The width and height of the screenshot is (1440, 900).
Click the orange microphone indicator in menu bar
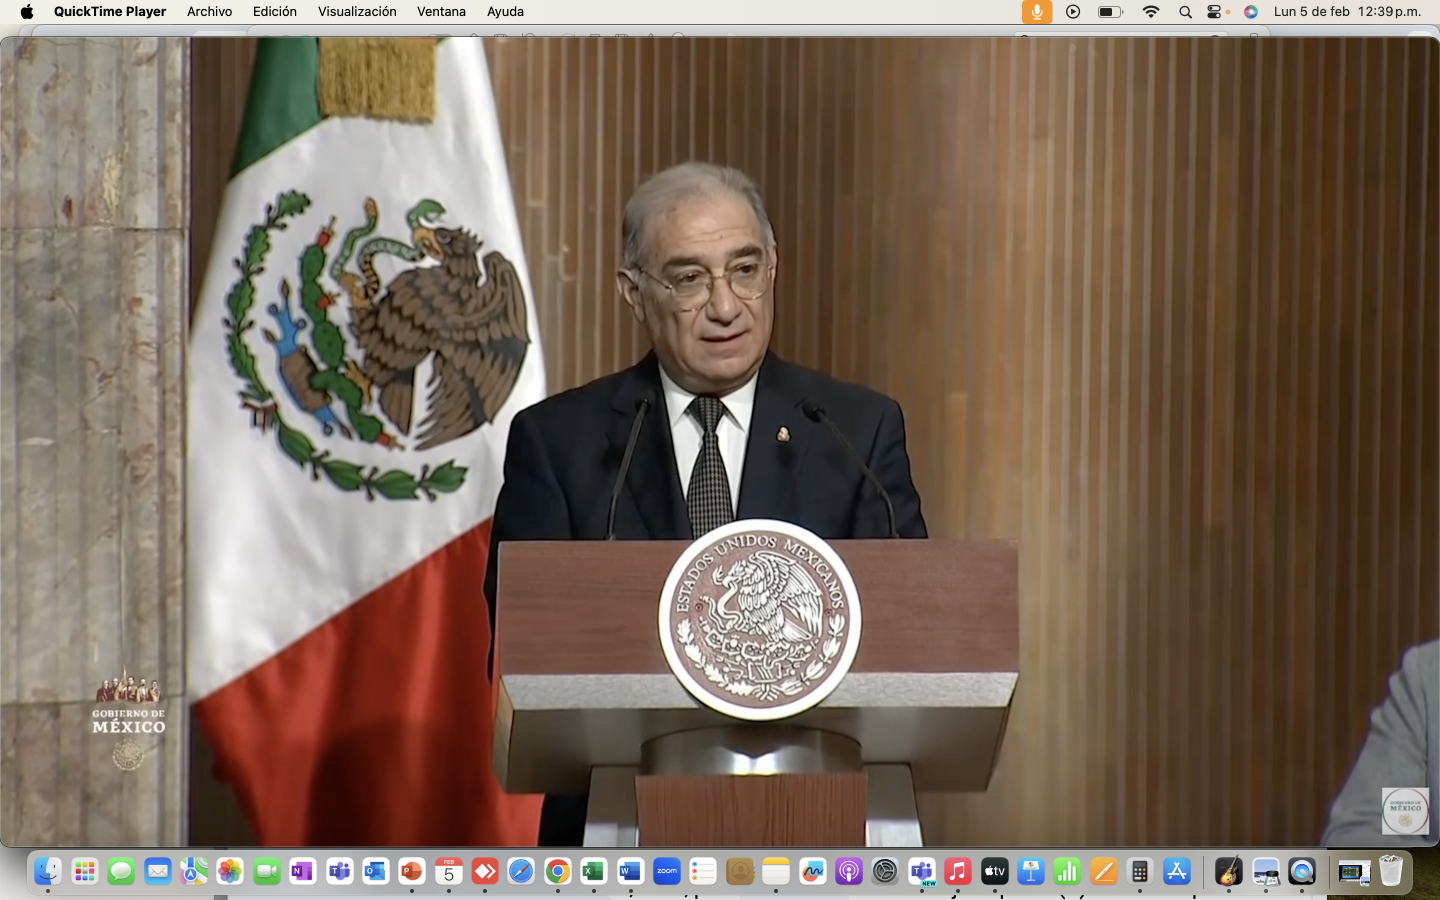tap(1036, 12)
